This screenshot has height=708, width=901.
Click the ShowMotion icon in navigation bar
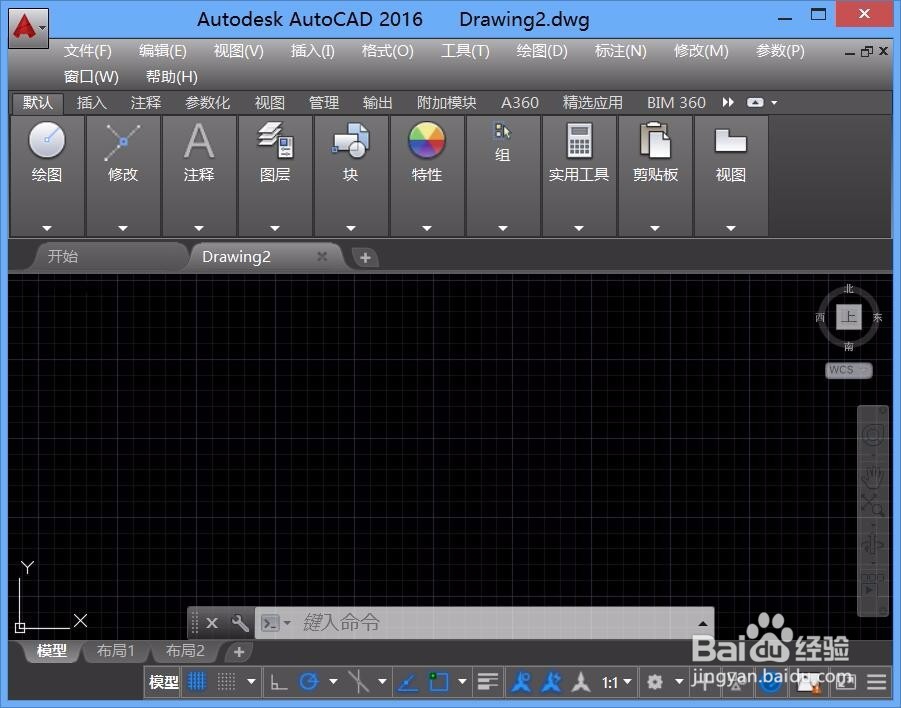[872, 584]
